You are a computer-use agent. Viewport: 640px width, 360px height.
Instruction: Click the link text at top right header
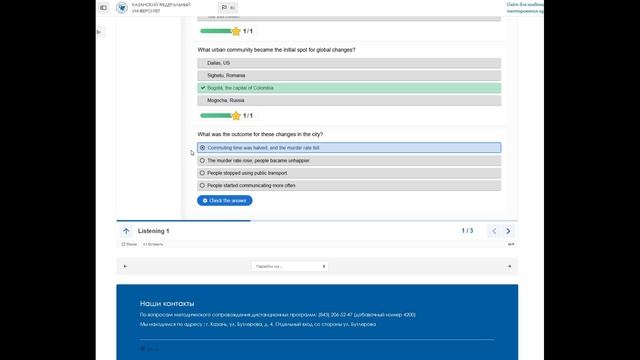(x=525, y=8)
